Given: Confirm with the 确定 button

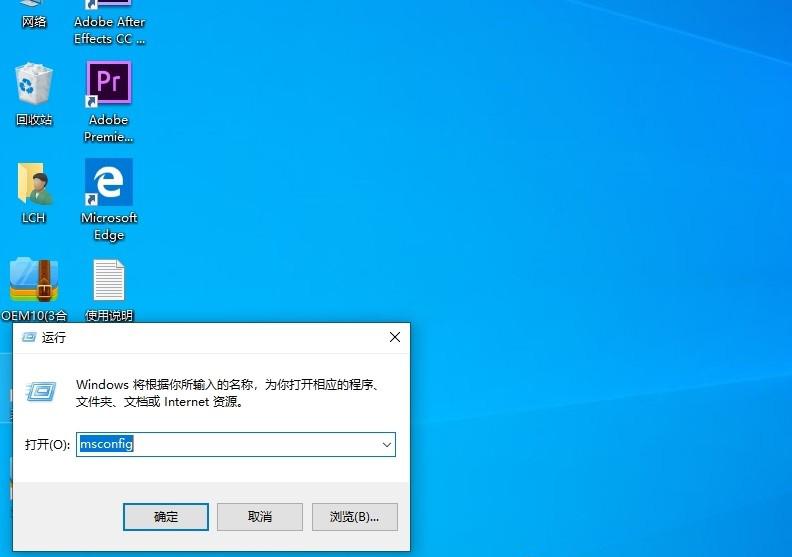Looking at the screenshot, I should 166,517.
